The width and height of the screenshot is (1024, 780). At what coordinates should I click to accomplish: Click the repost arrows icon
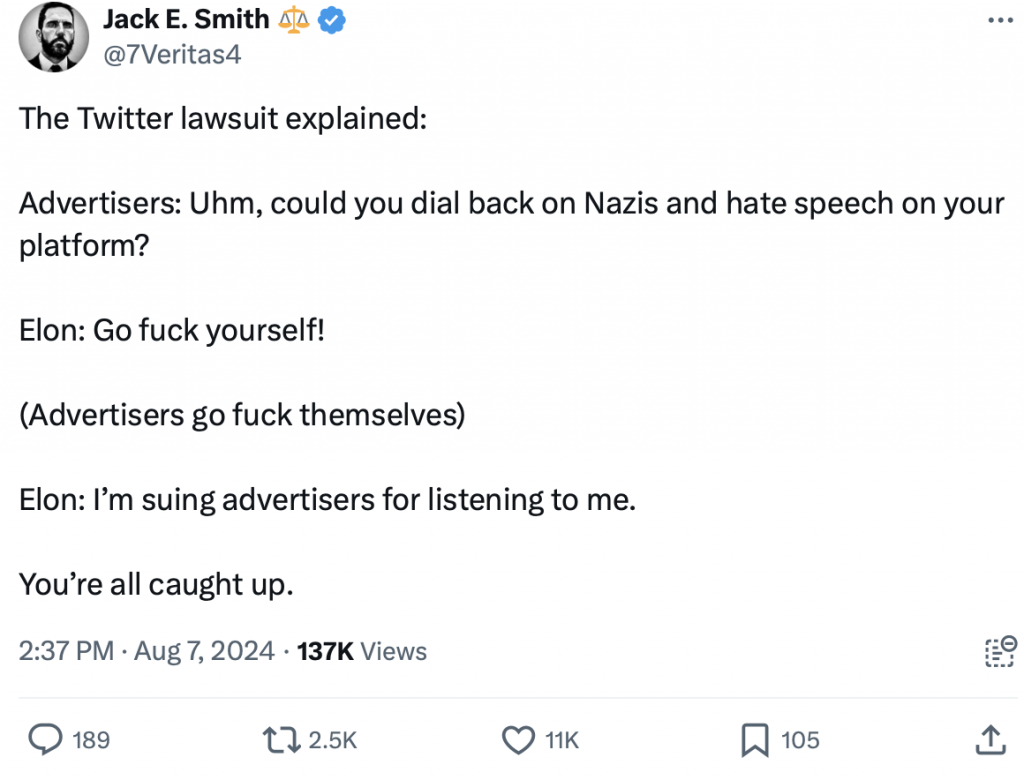click(279, 740)
